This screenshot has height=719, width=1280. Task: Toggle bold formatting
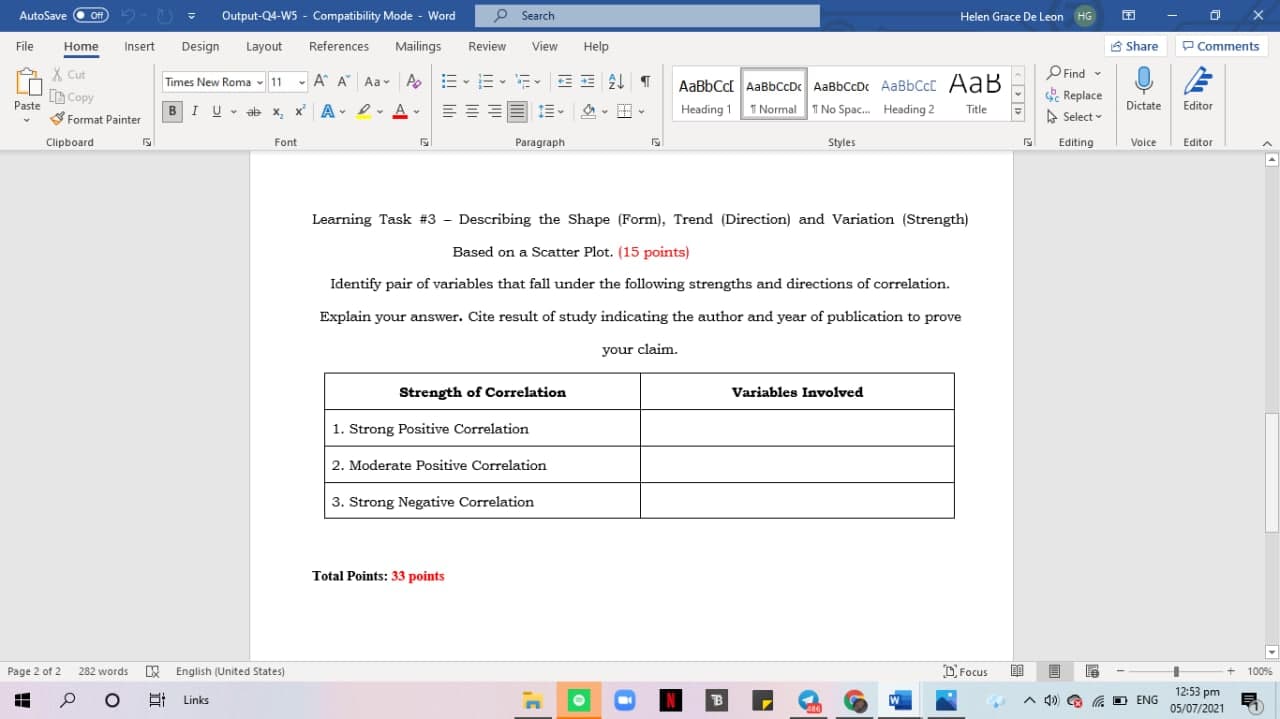pyautogui.click(x=171, y=111)
